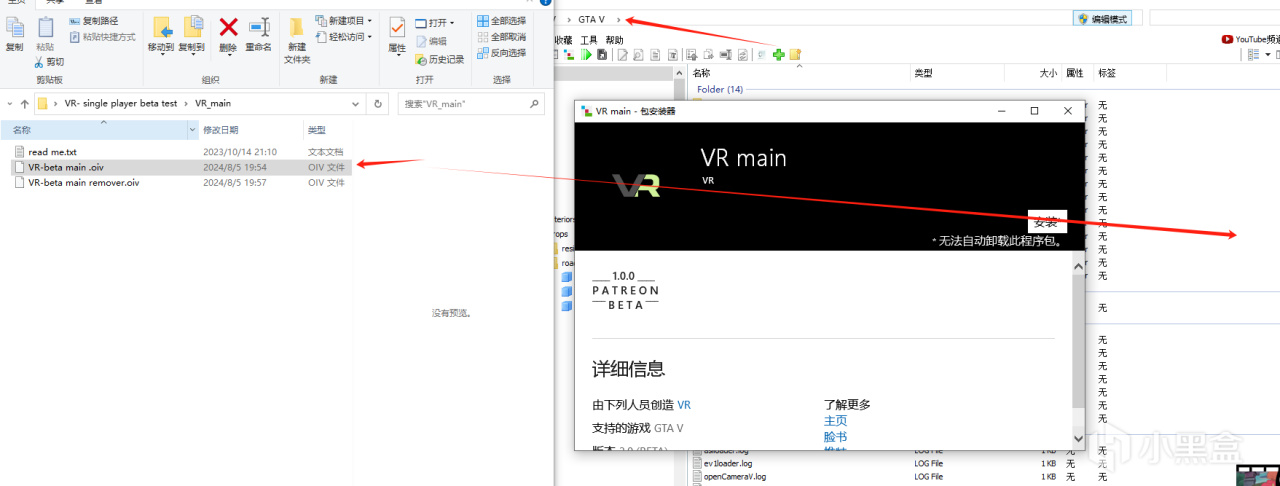
Task: Click the Name (名称) column header
Action: click(x=93, y=130)
